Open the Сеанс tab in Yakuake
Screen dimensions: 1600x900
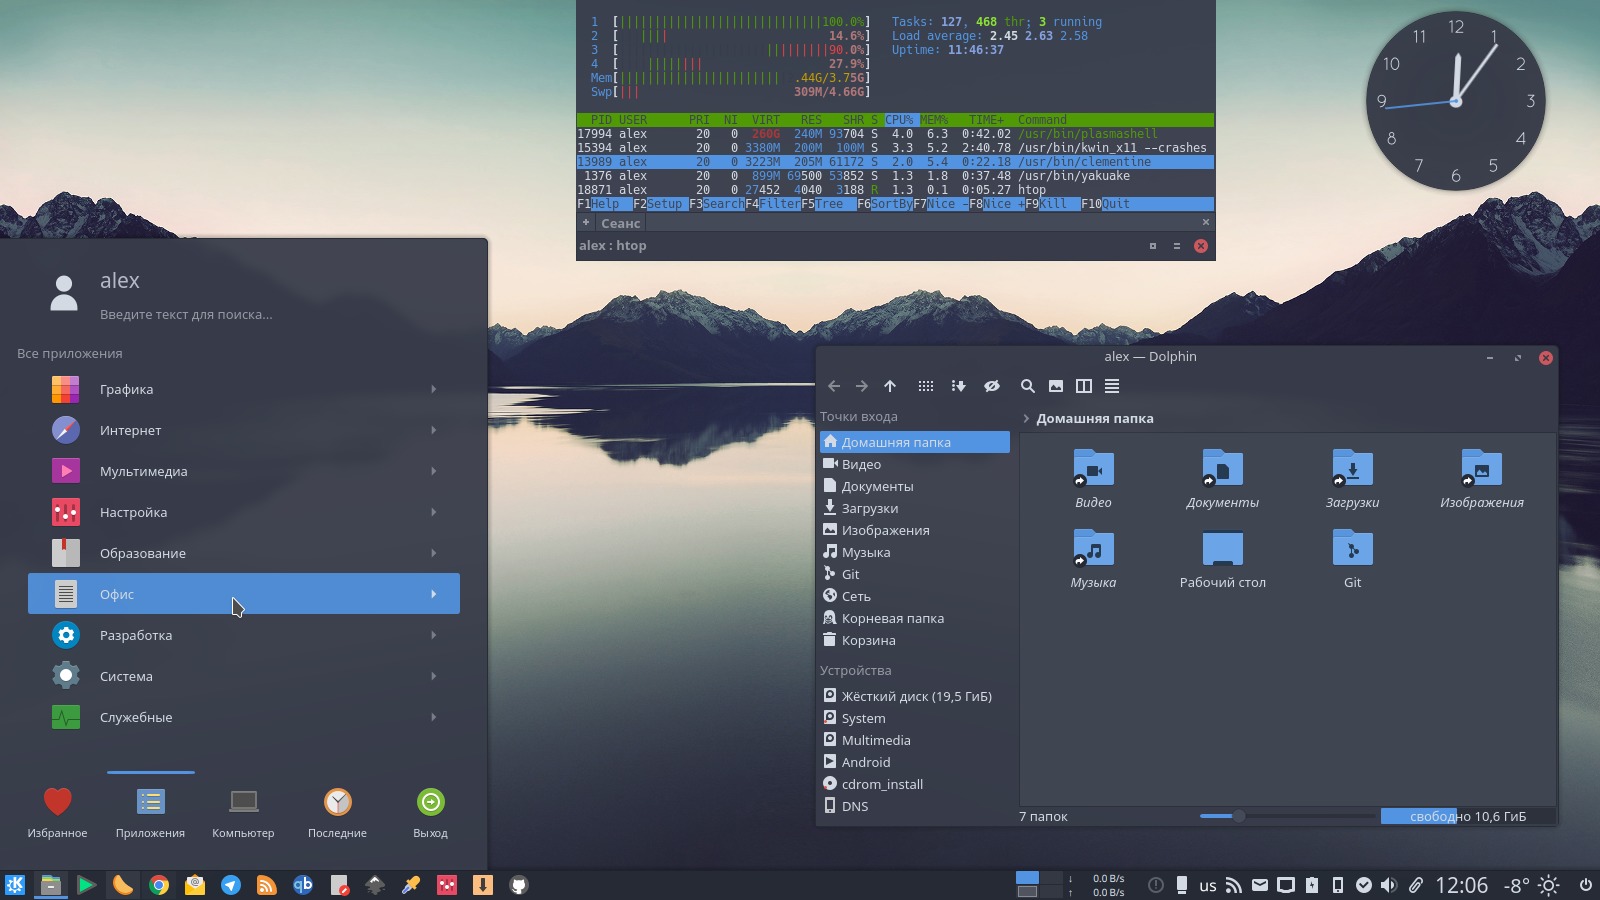619,223
